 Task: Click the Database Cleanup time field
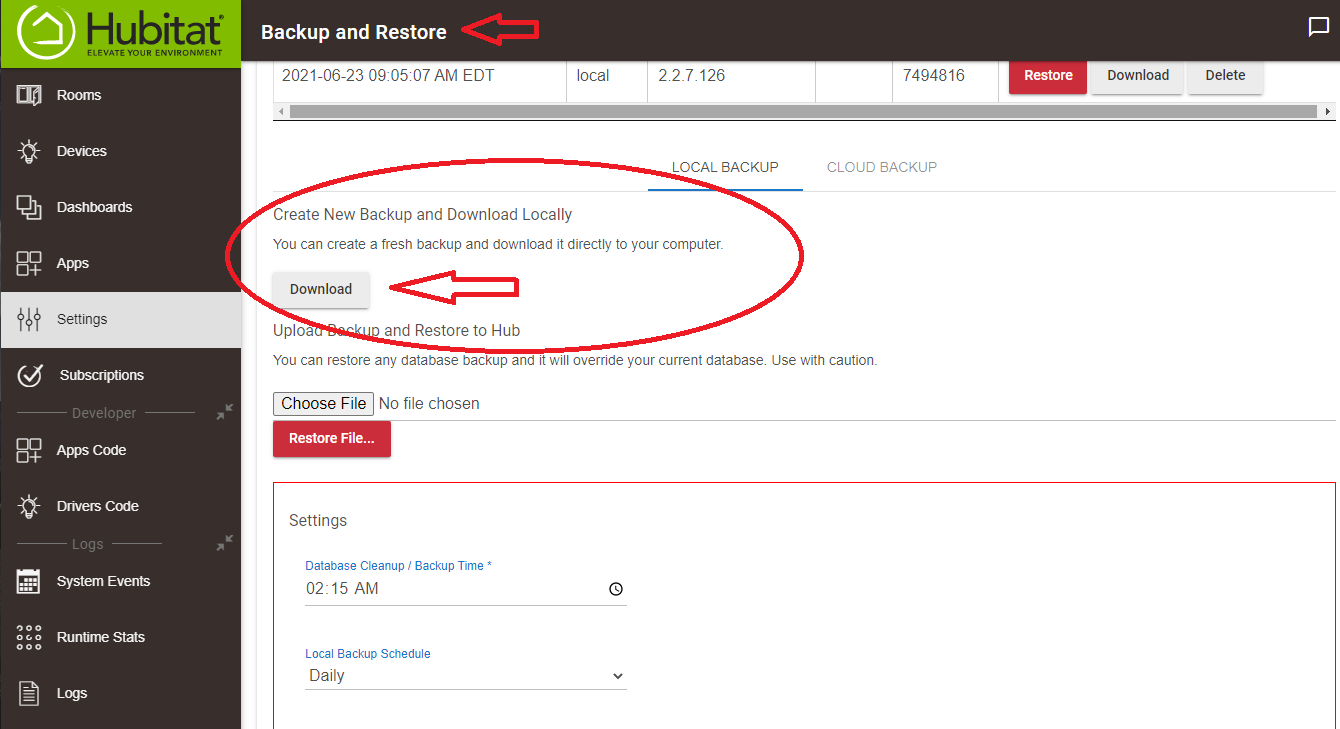[x=450, y=589]
